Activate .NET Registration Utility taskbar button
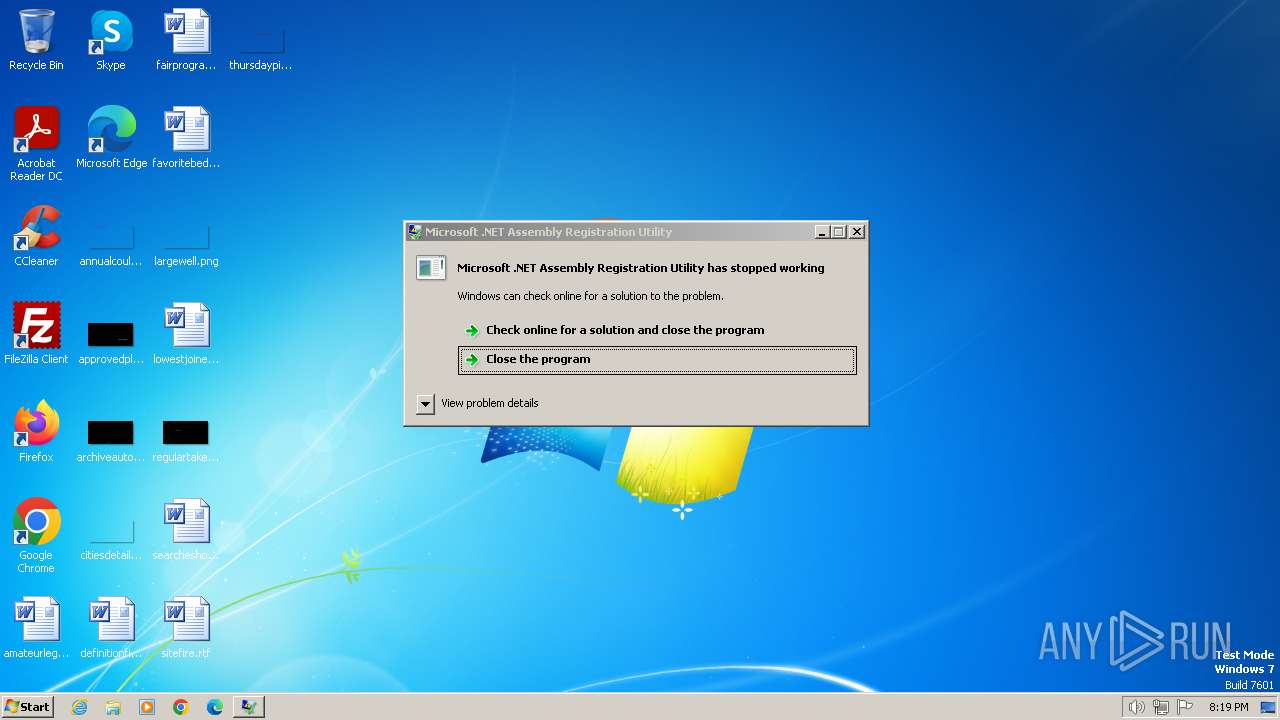 249,707
